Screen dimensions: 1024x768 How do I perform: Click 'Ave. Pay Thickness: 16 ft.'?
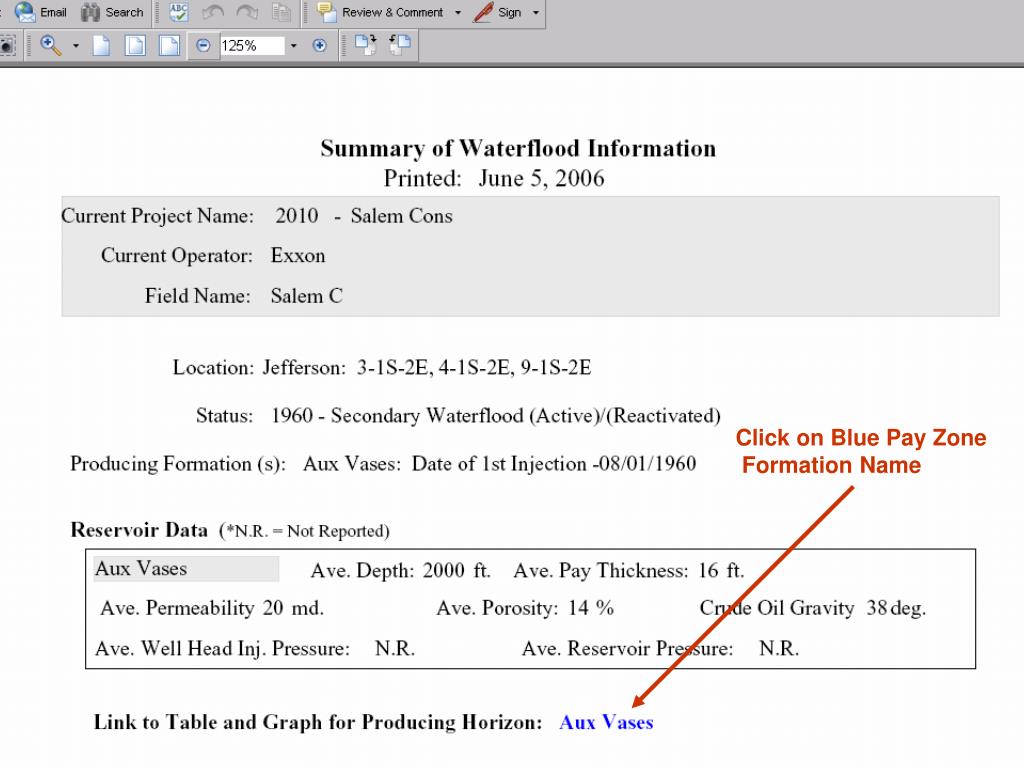coord(629,571)
